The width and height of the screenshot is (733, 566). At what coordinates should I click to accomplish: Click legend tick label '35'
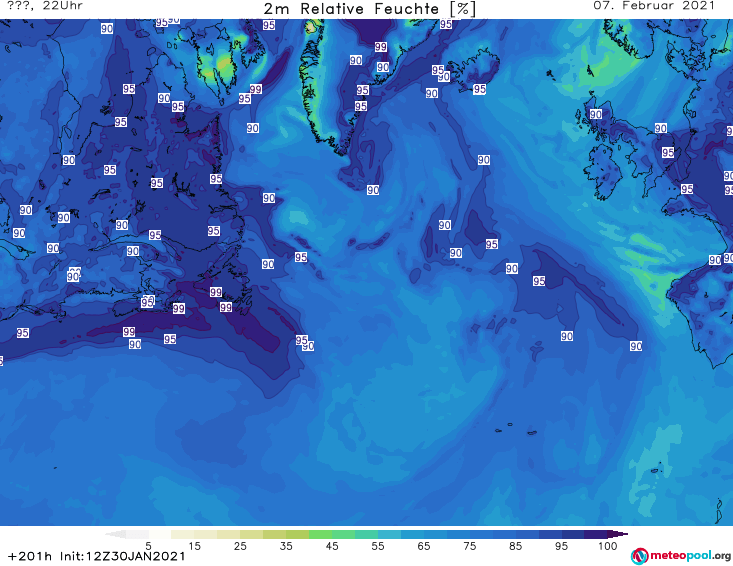point(286,546)
